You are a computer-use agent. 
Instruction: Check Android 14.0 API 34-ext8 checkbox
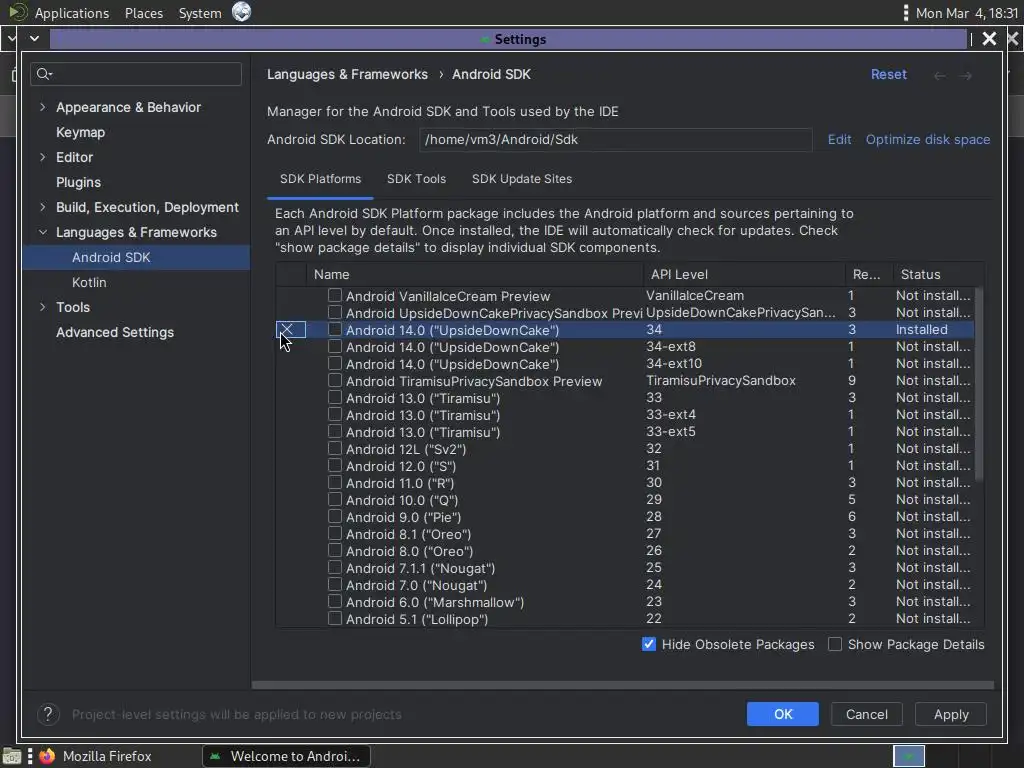point(334,346)
